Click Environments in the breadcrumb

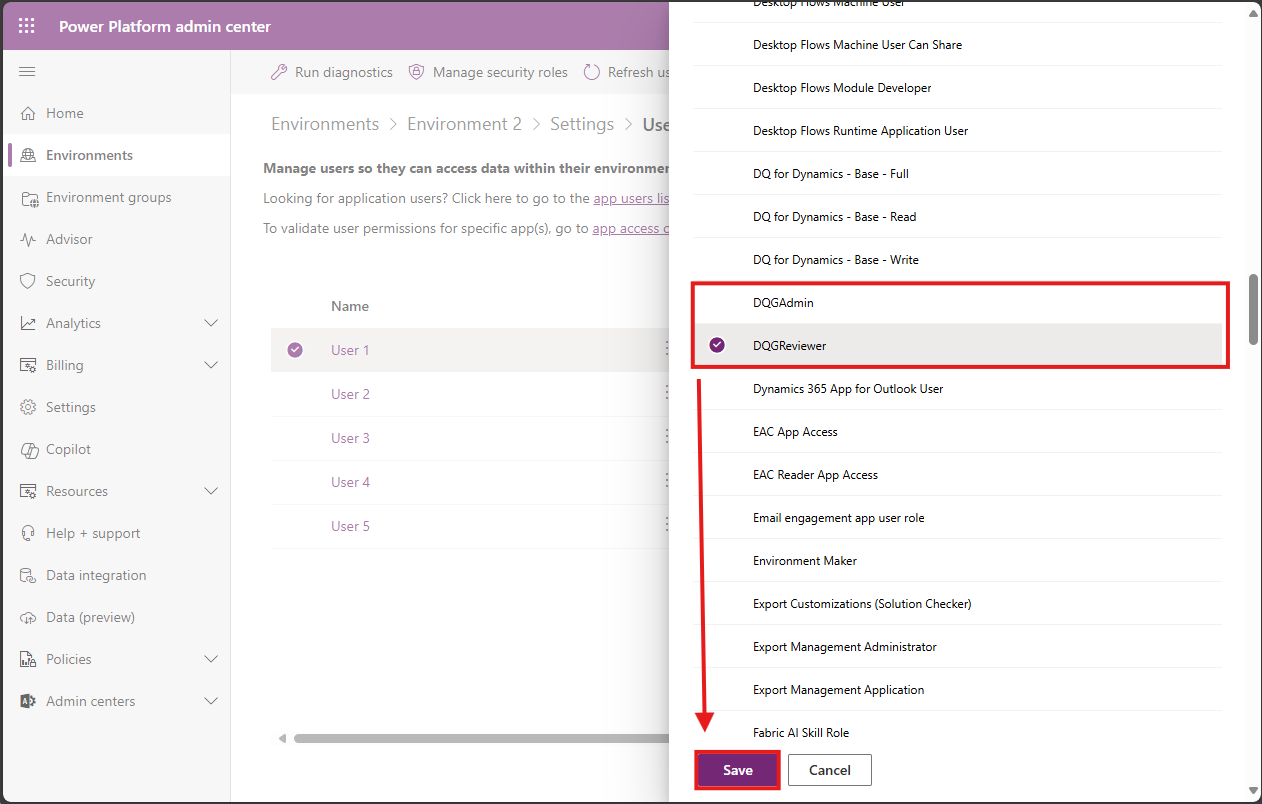click(x=325, y=124)
